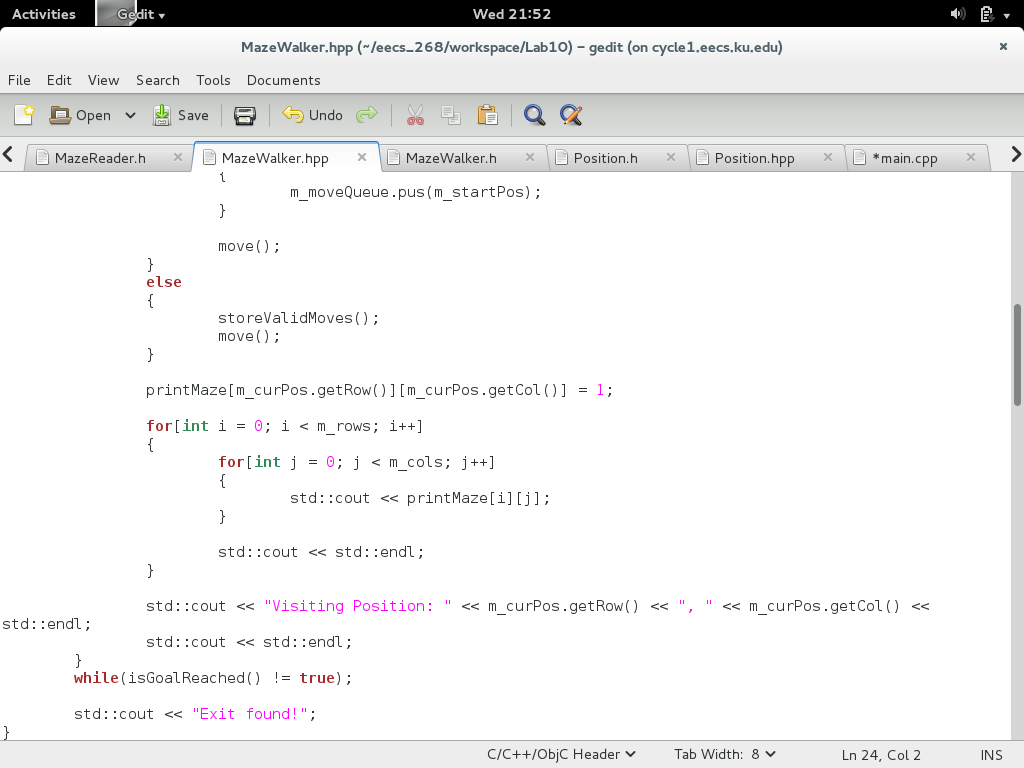Viewport: 1024px width, 768px height.
Task: Open the File menu
Action: click(x=19, y=80)
